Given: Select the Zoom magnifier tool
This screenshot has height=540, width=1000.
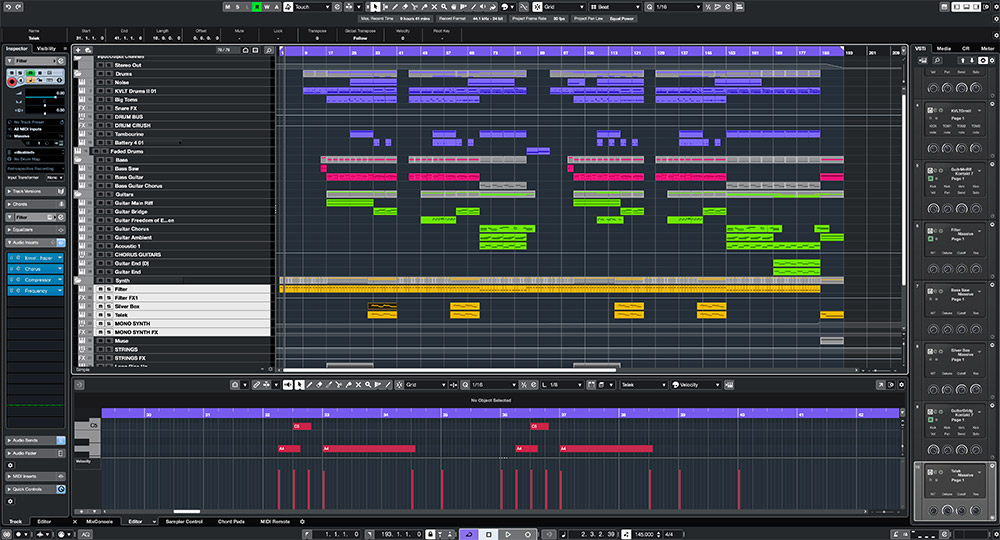Looking at the screenshot, I should click(x=442, y=7).
